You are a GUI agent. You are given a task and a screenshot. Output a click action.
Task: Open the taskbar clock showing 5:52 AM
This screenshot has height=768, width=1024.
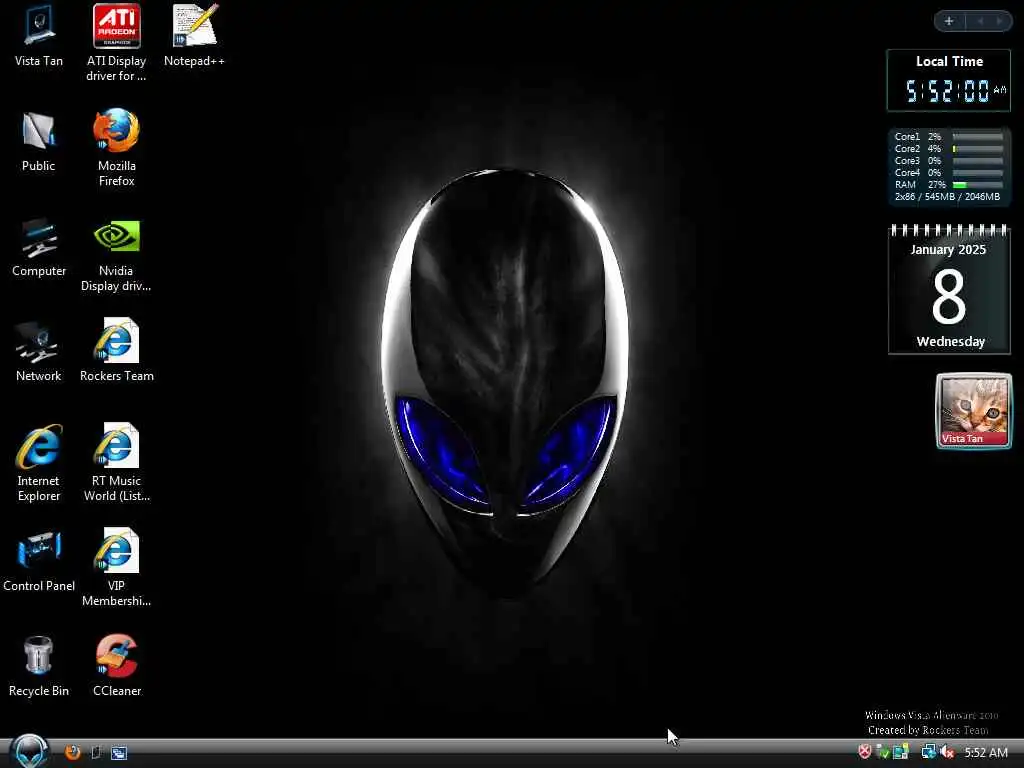(x=985, y=752)
